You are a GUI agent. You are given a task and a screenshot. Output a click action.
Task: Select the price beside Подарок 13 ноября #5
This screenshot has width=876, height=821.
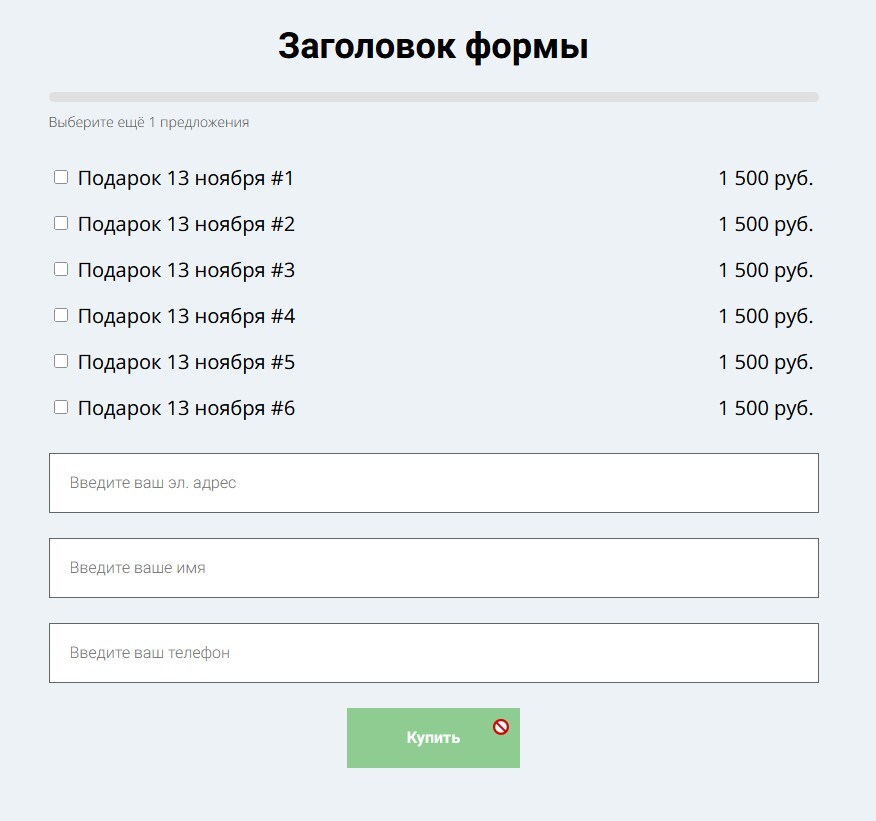(765, 363)
